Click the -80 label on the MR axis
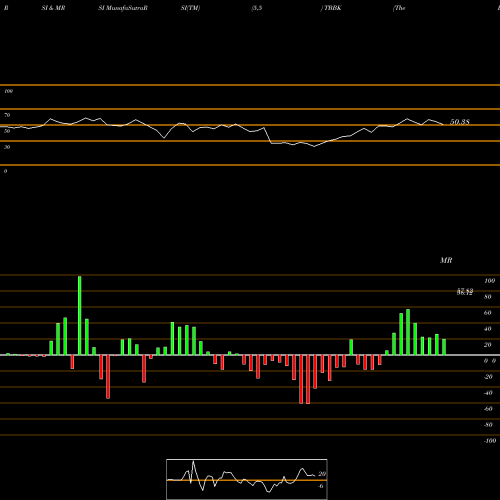 [x=488, y=425]
